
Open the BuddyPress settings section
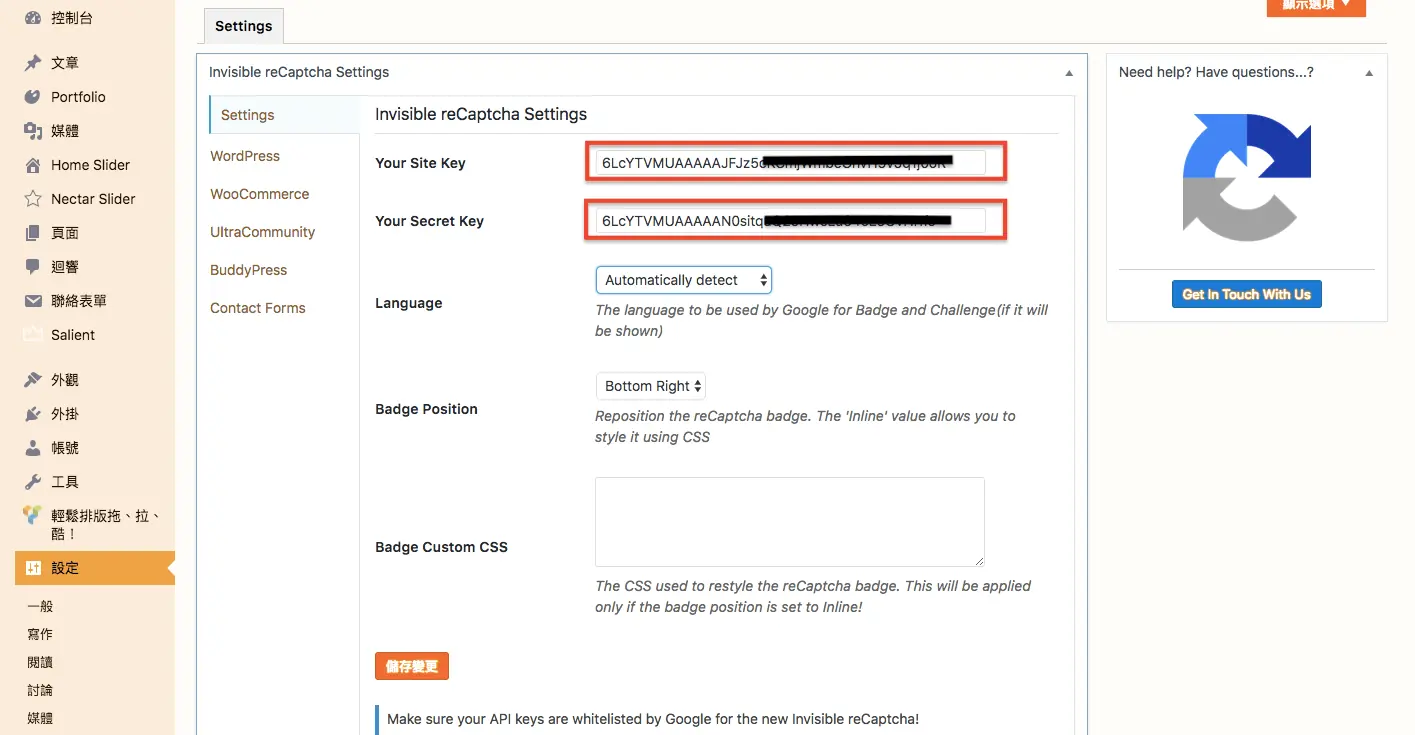[249, 270]
